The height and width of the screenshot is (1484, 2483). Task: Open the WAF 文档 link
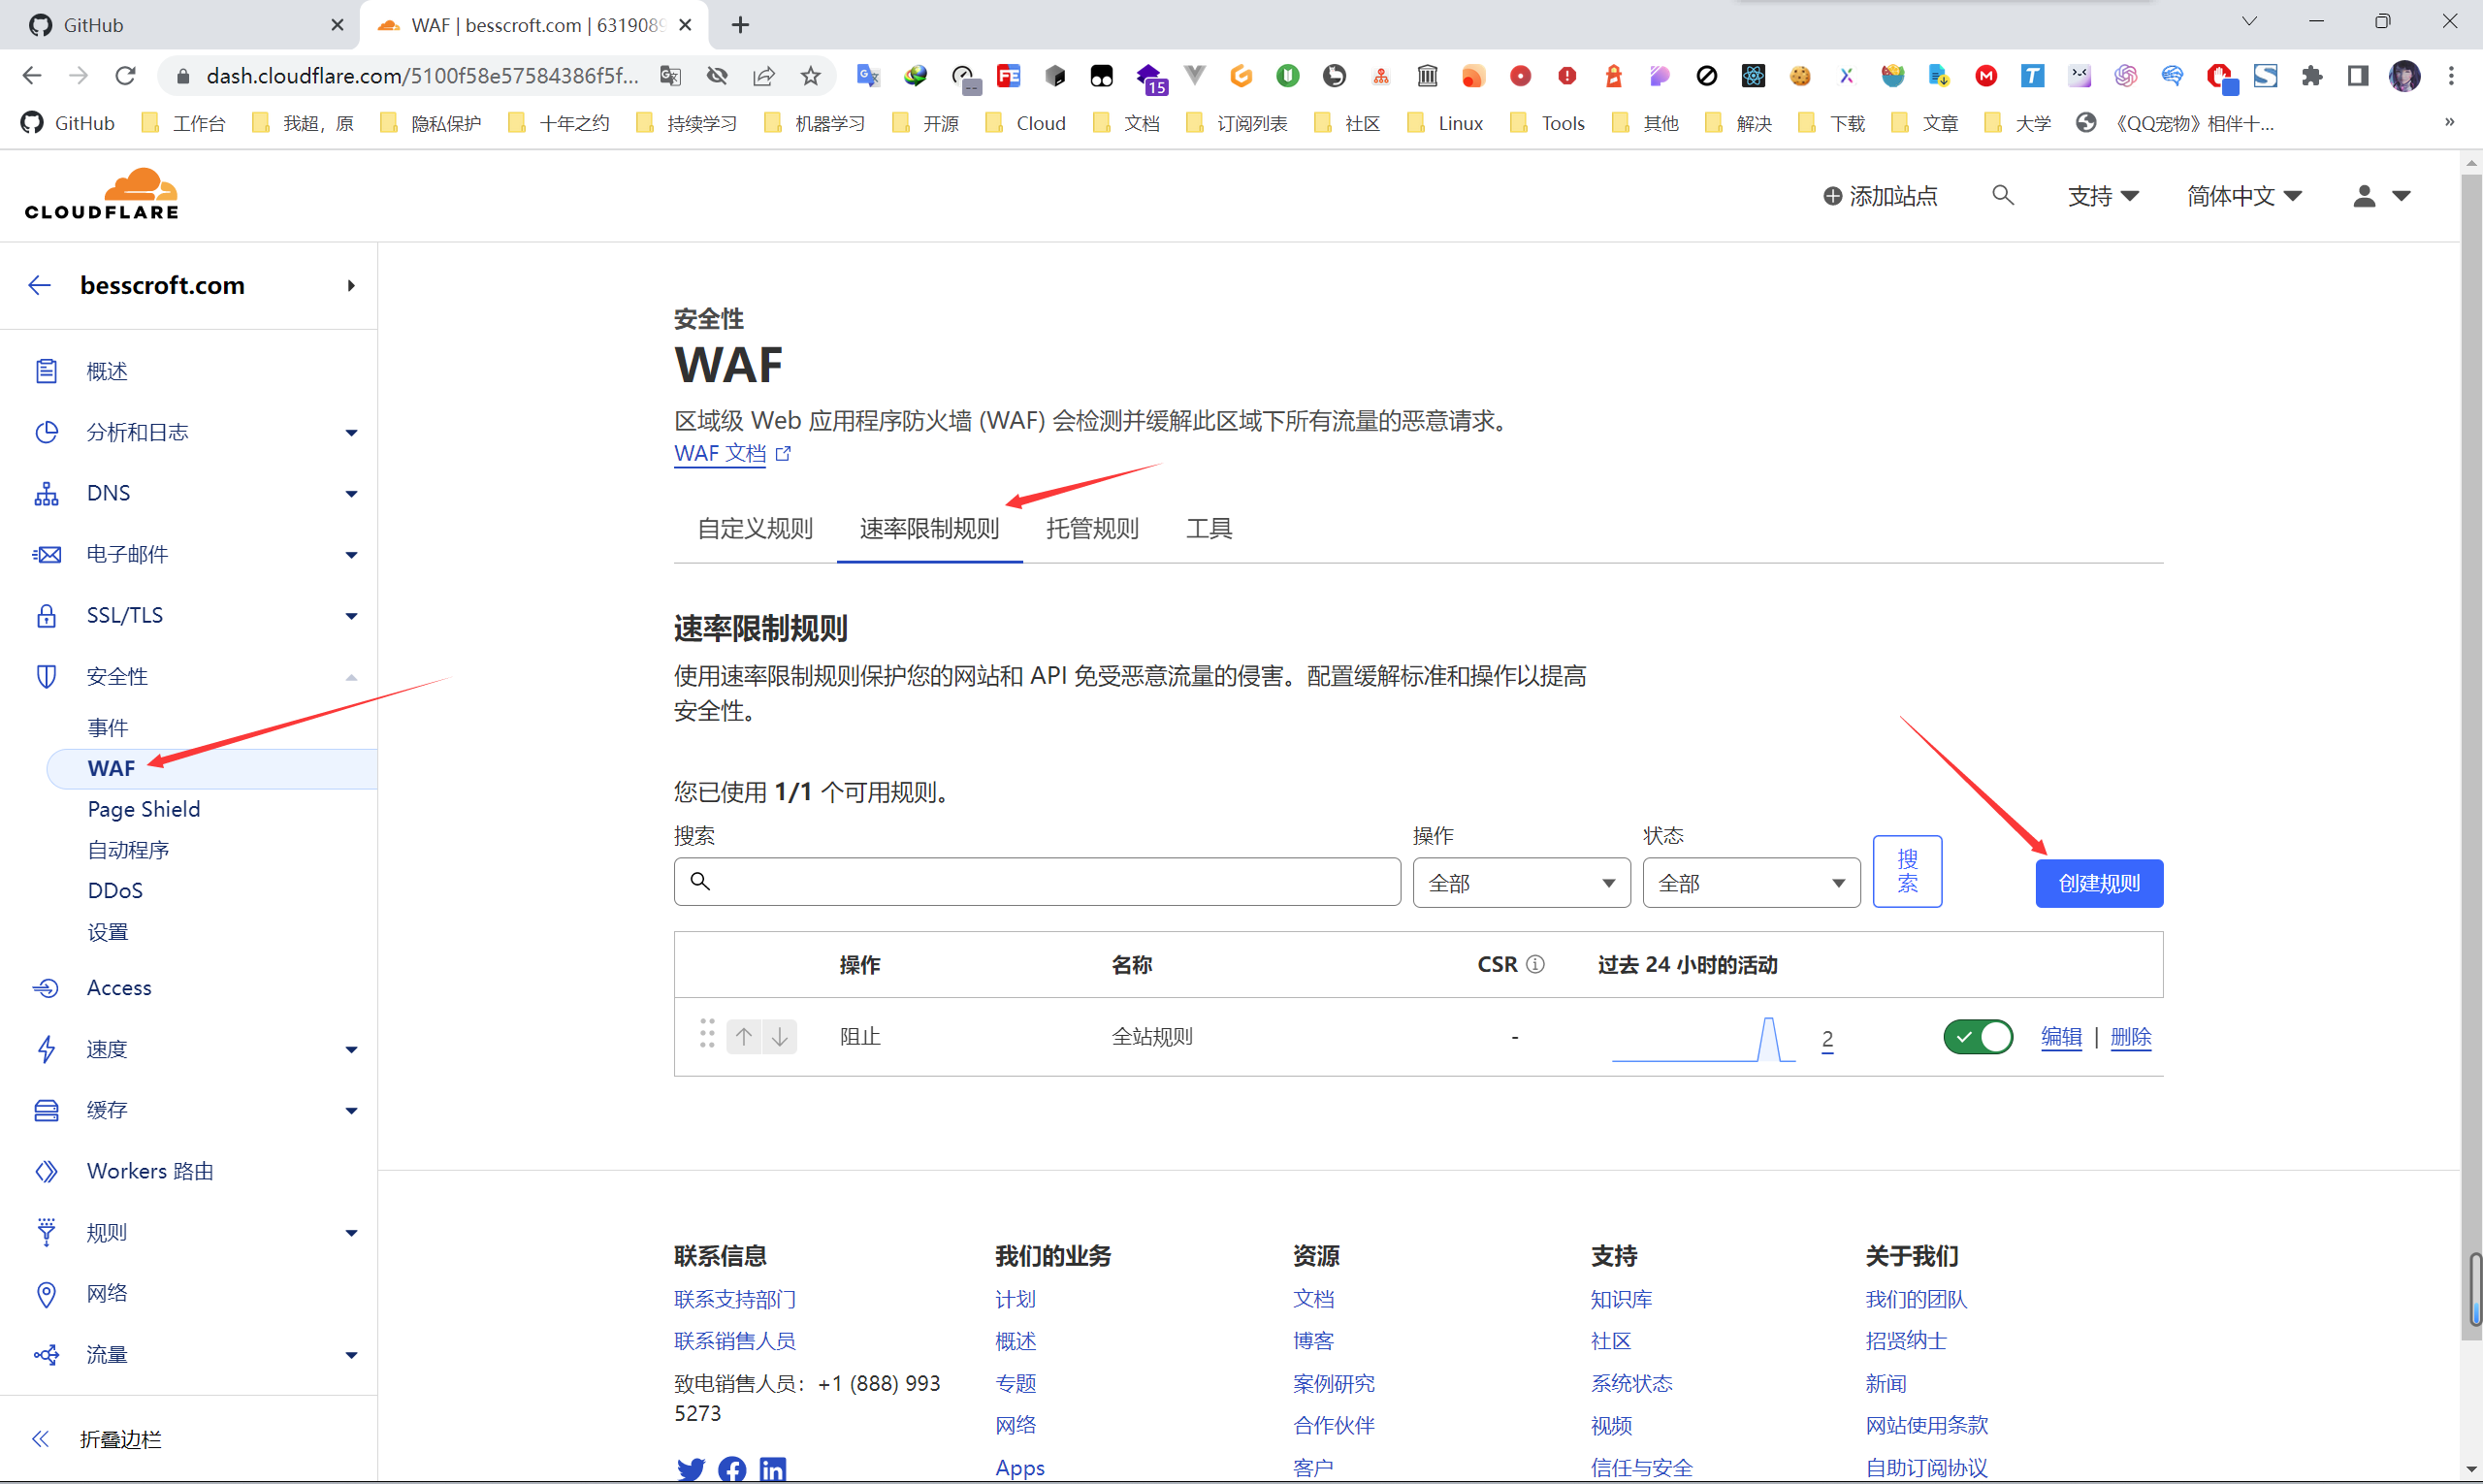pos(732,453)
